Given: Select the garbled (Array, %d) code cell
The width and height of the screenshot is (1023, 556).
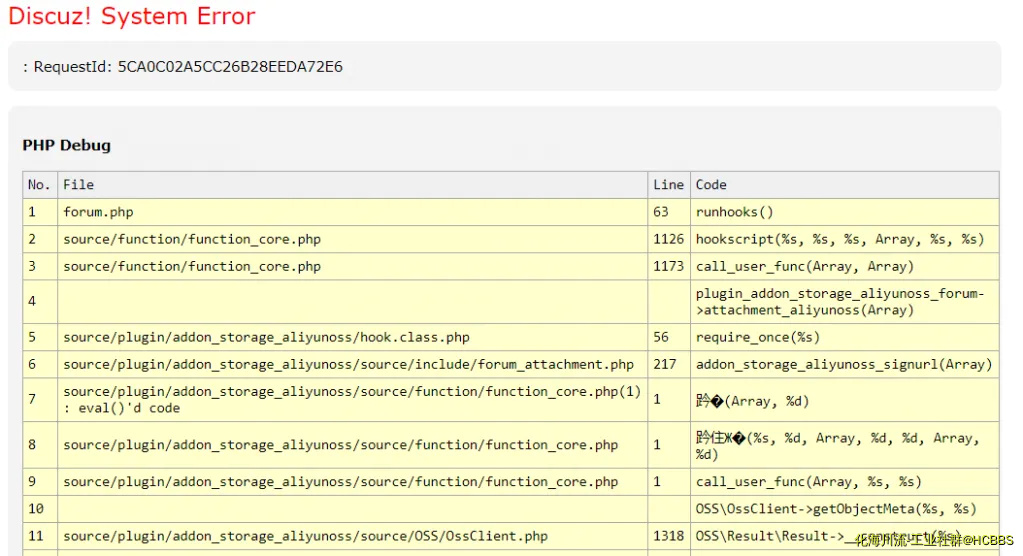Looking at the screenshot, I should coord(845,399).
